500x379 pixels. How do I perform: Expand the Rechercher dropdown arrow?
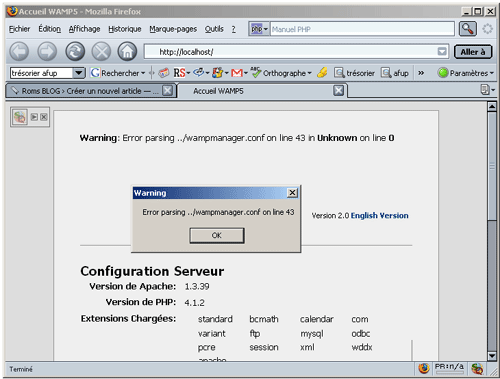(143, 73)
